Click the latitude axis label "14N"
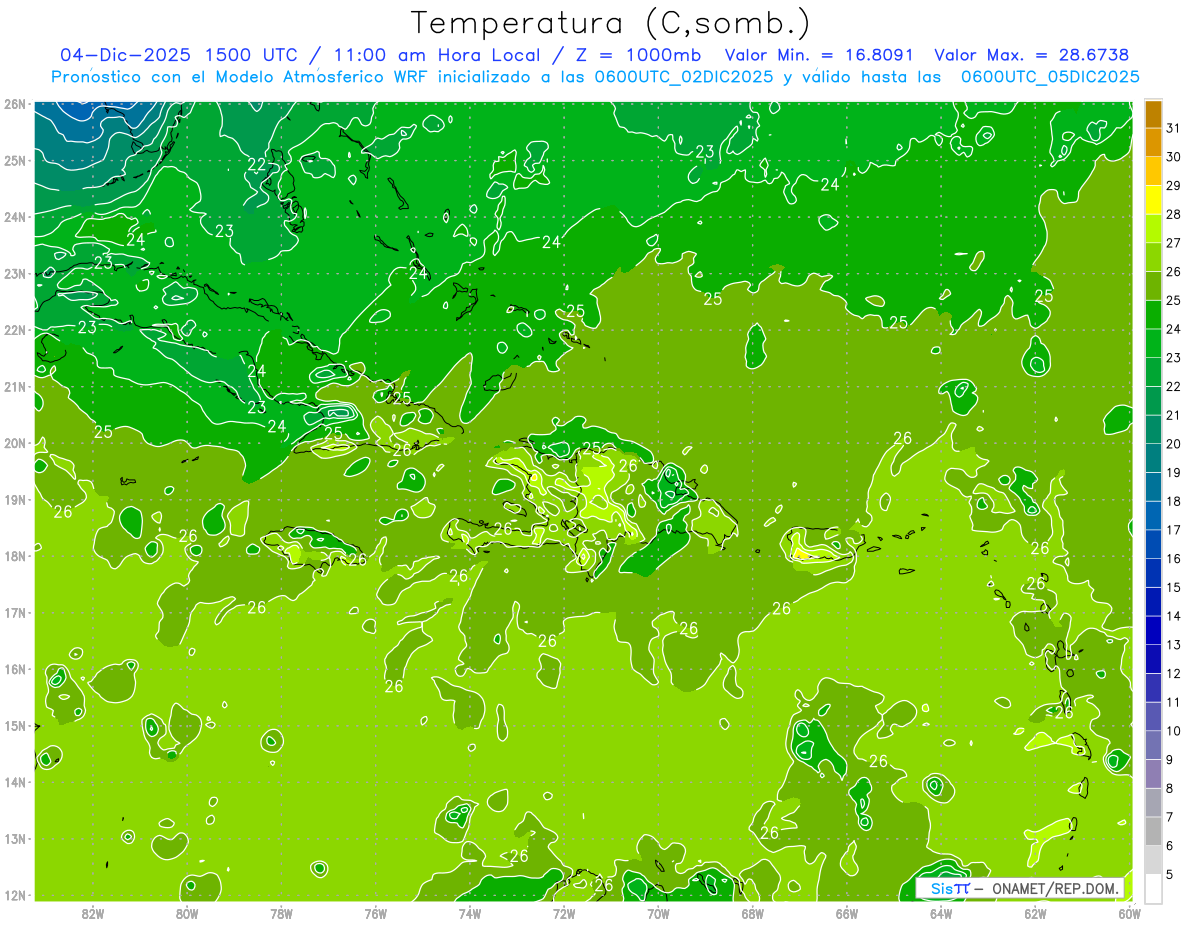Image resolution: width=1200 pixels, height=927 pixels. coord(15,782)
